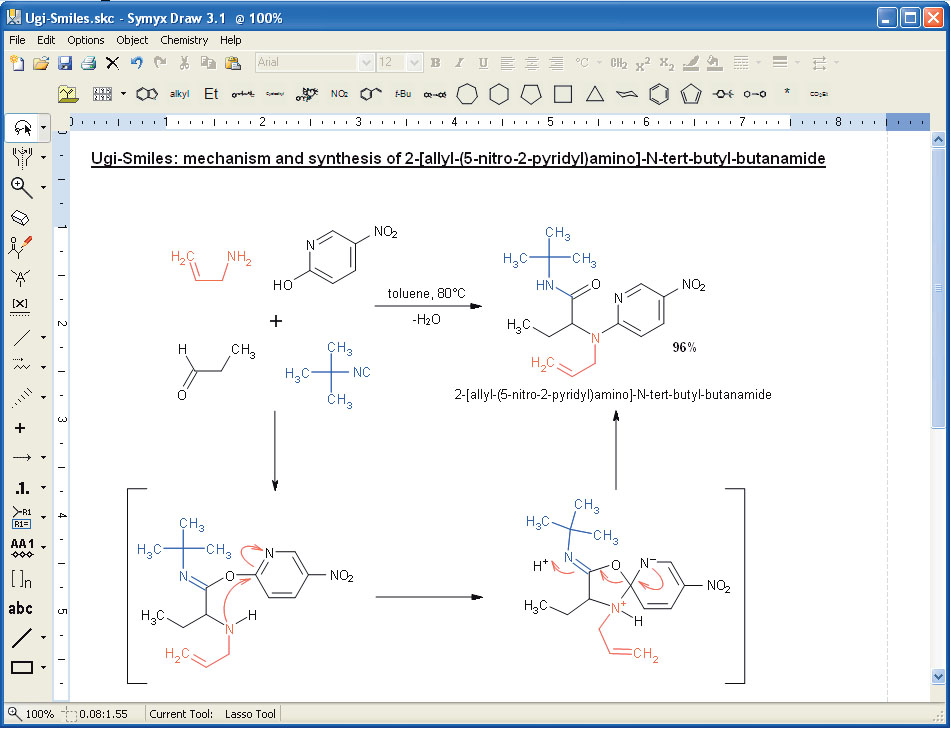The width and height of the screenshot is (951, 729).
Task: Click the benzene ring template
Action: point(658,94)
